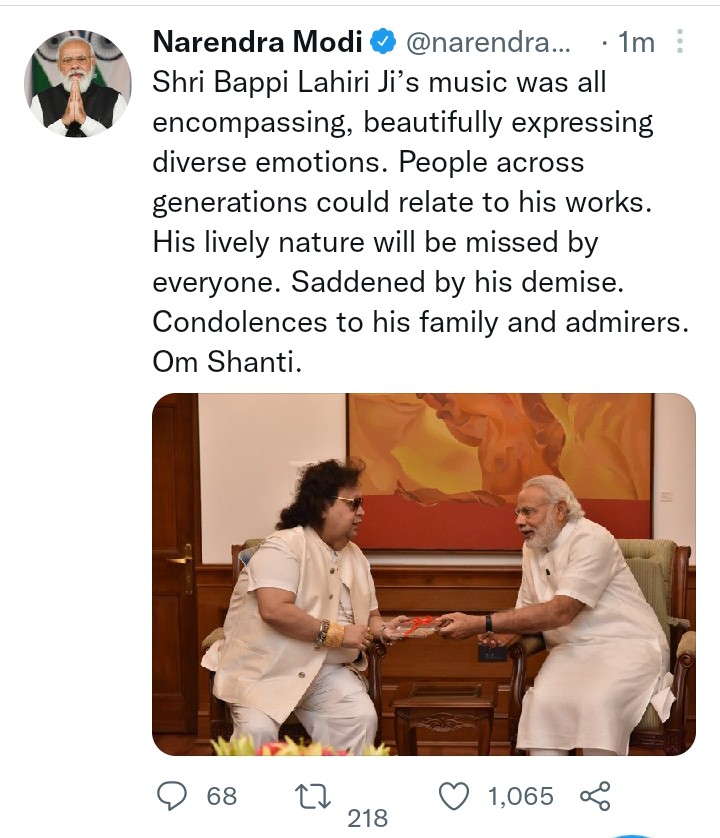The height and width of the screenshot is (838, 720).
Task: Click the tweet text starting with Shri Bappi Lahiri
Action: 421,222
